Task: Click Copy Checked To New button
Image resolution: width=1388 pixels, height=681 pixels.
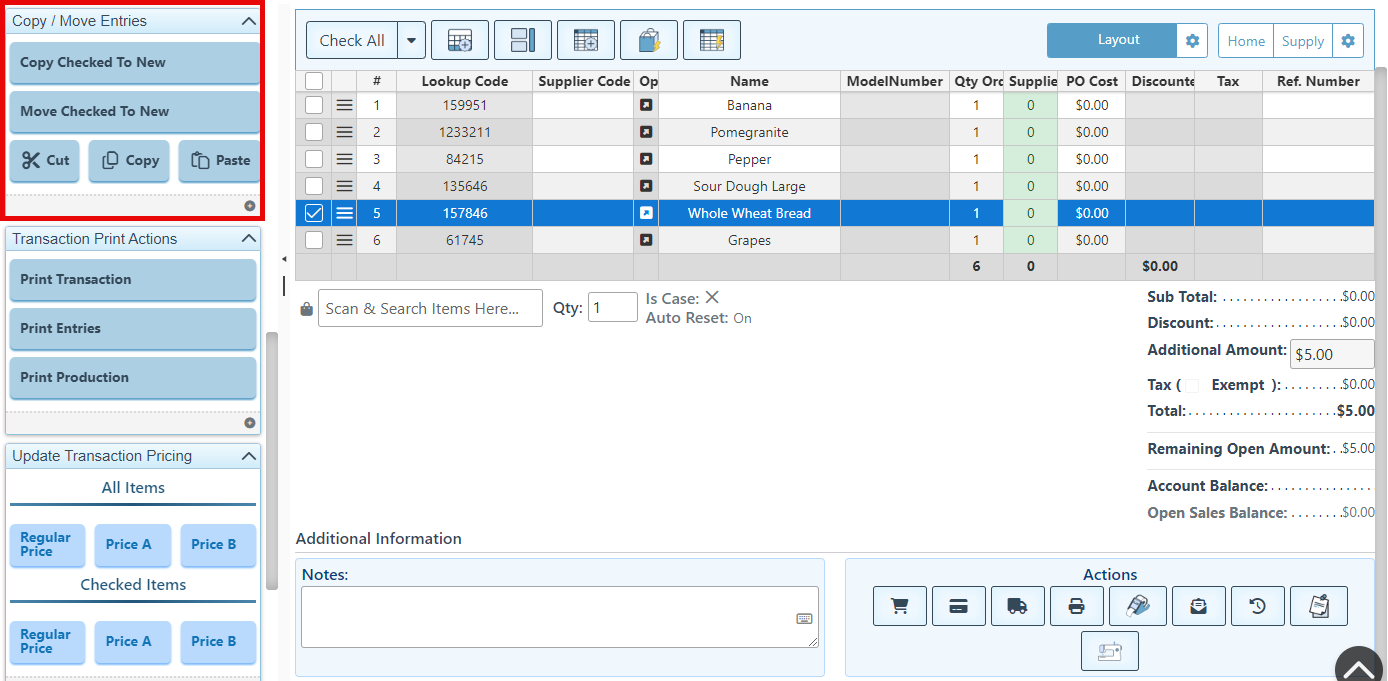Action: point(133,62)
